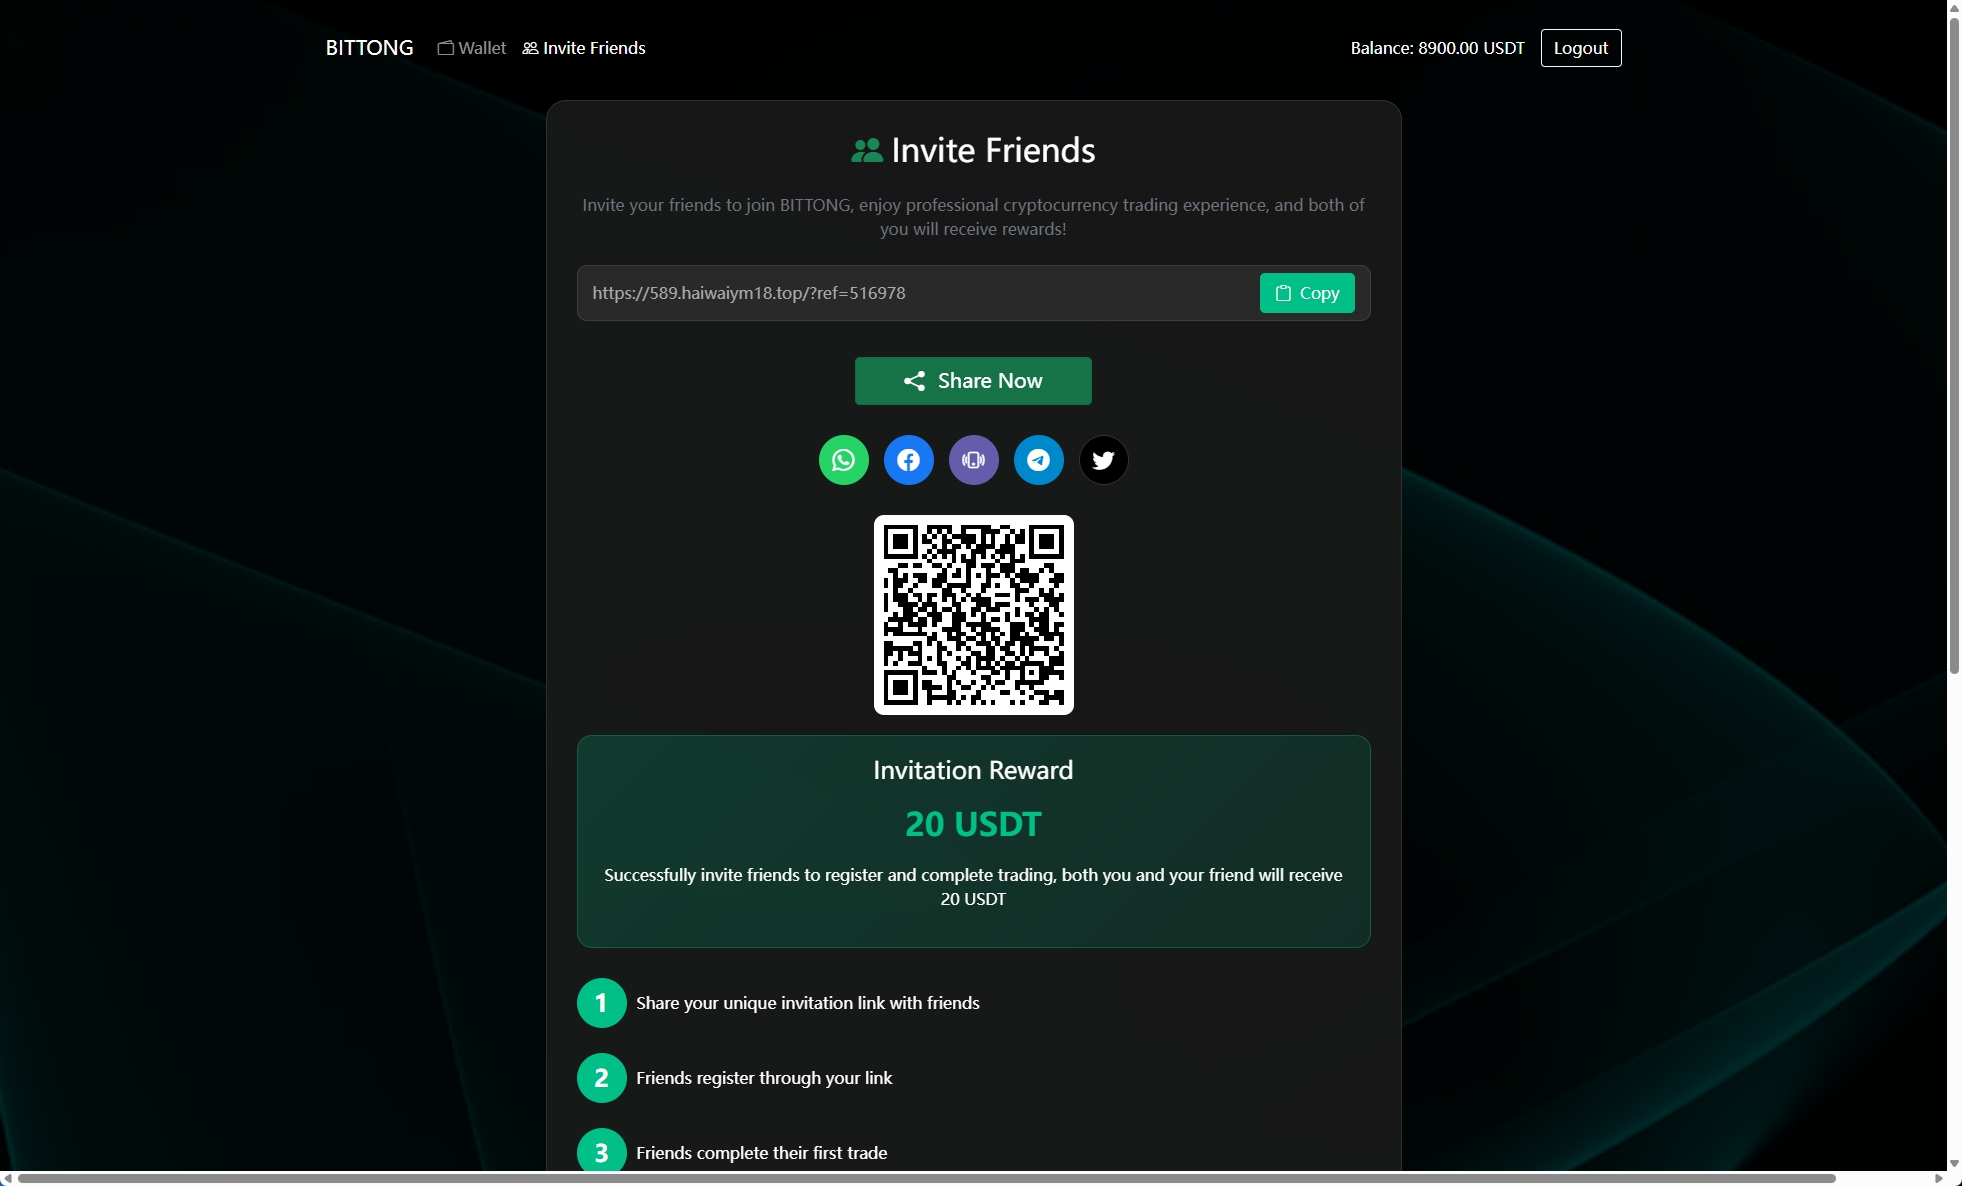
Task: Click the share icon in Share Now
Action: point(914,381)
